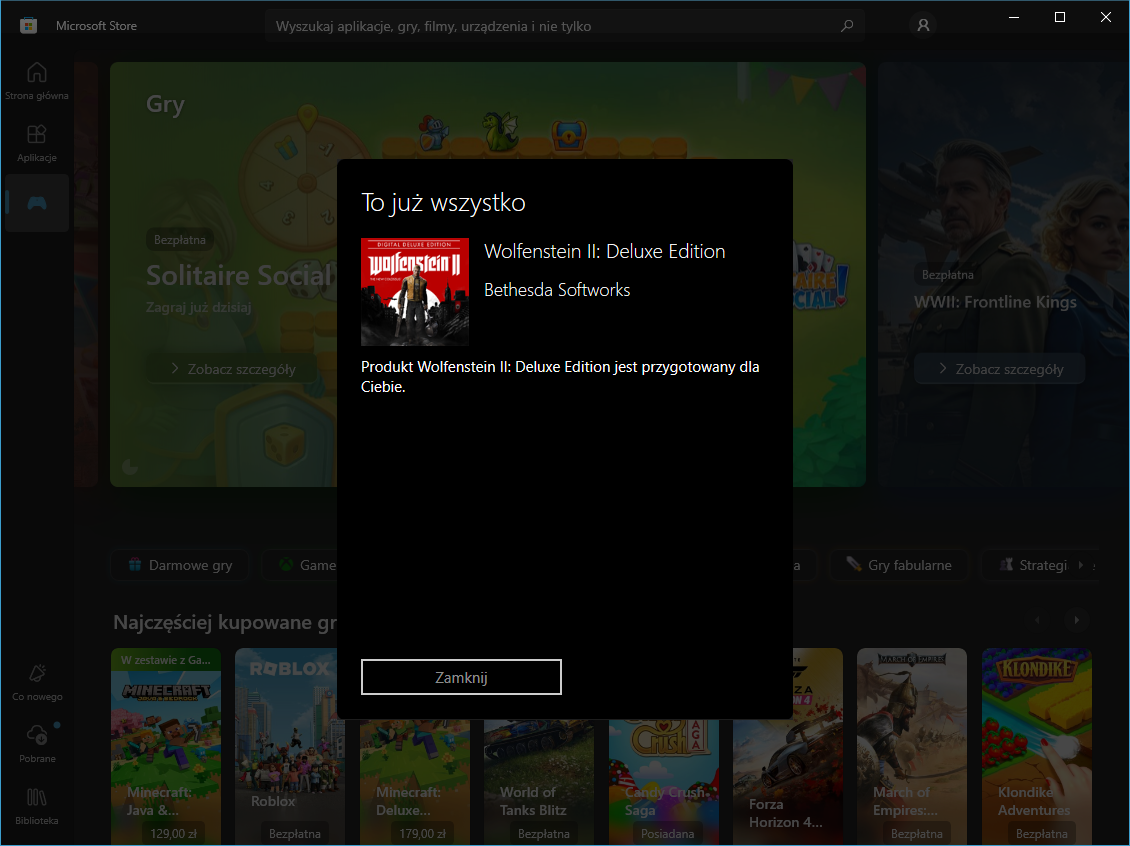Show next Najczęściej kupowane games arrow

click(x=1077, y=620)
